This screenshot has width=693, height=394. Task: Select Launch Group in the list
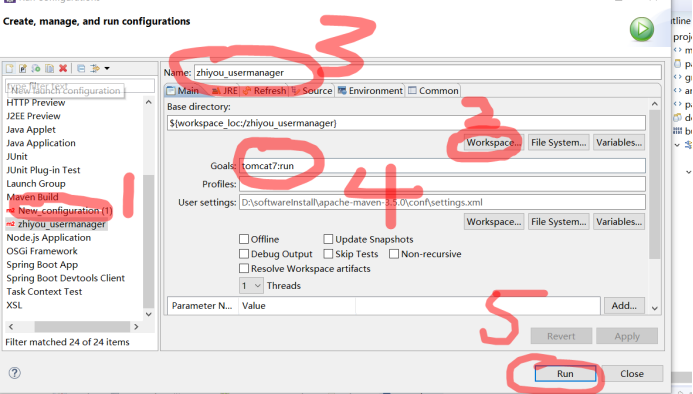coord(36,184)
